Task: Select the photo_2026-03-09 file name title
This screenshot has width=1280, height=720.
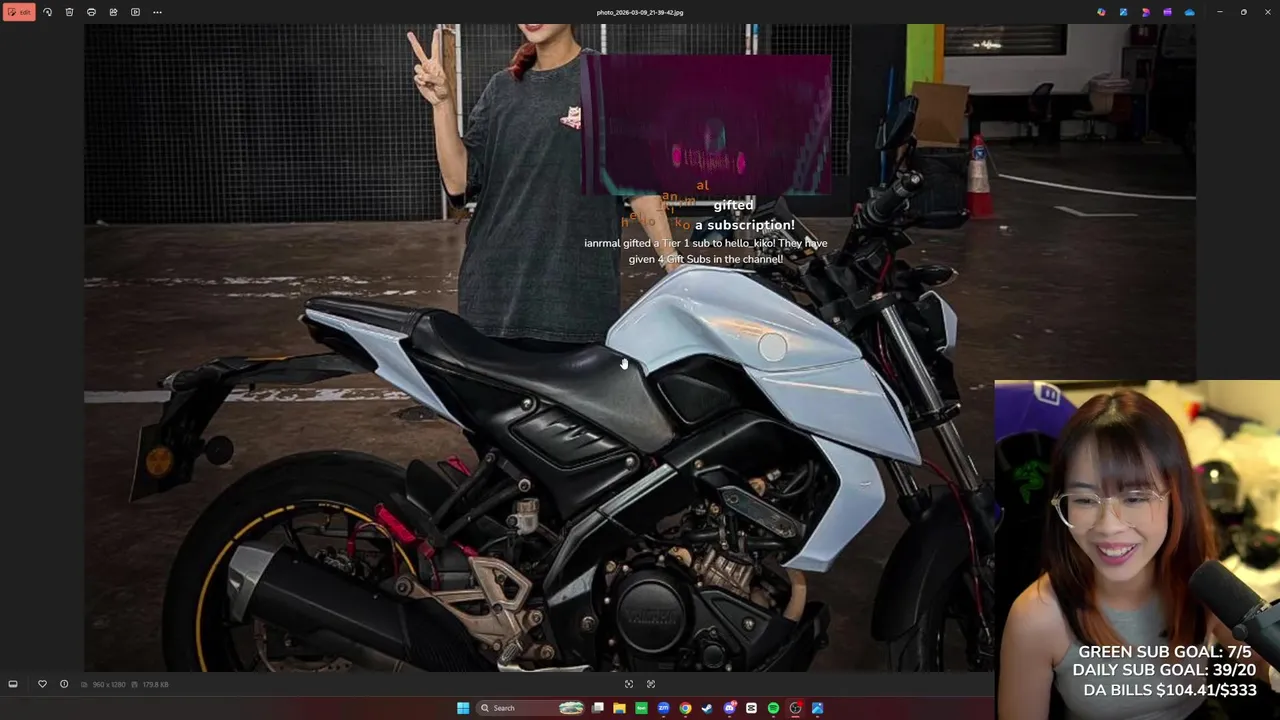Action: point(640,12)
